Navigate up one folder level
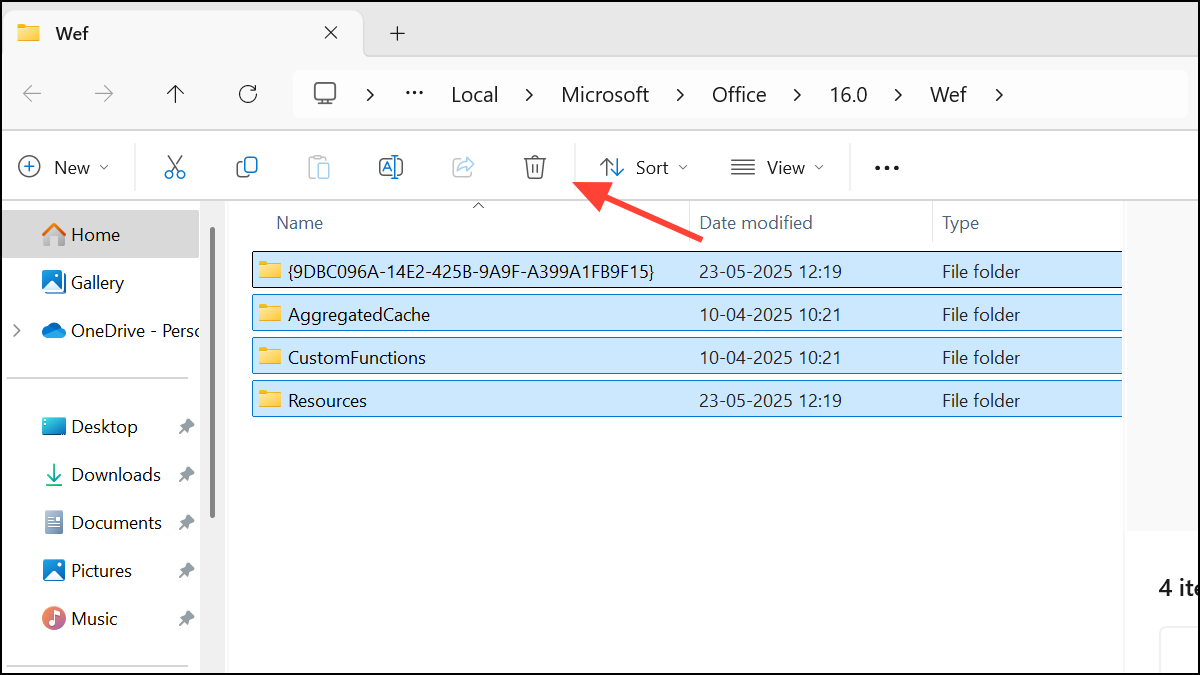 (x=175, y=94)
